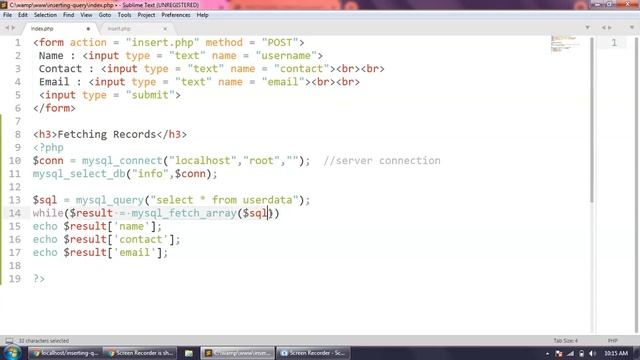Click unsaved-changes dot on index.php tab

click(x=88, y=29)
